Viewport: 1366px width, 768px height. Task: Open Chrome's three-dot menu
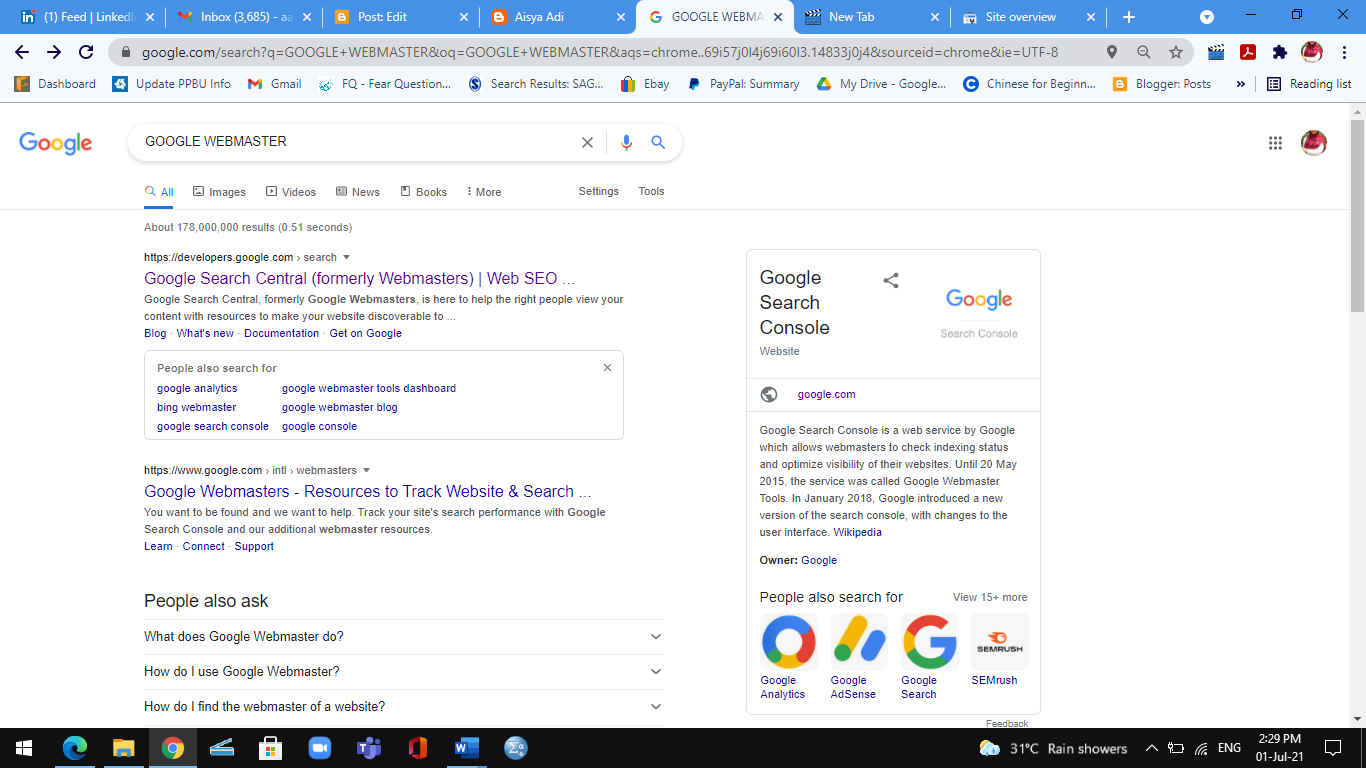point(1345,52)
